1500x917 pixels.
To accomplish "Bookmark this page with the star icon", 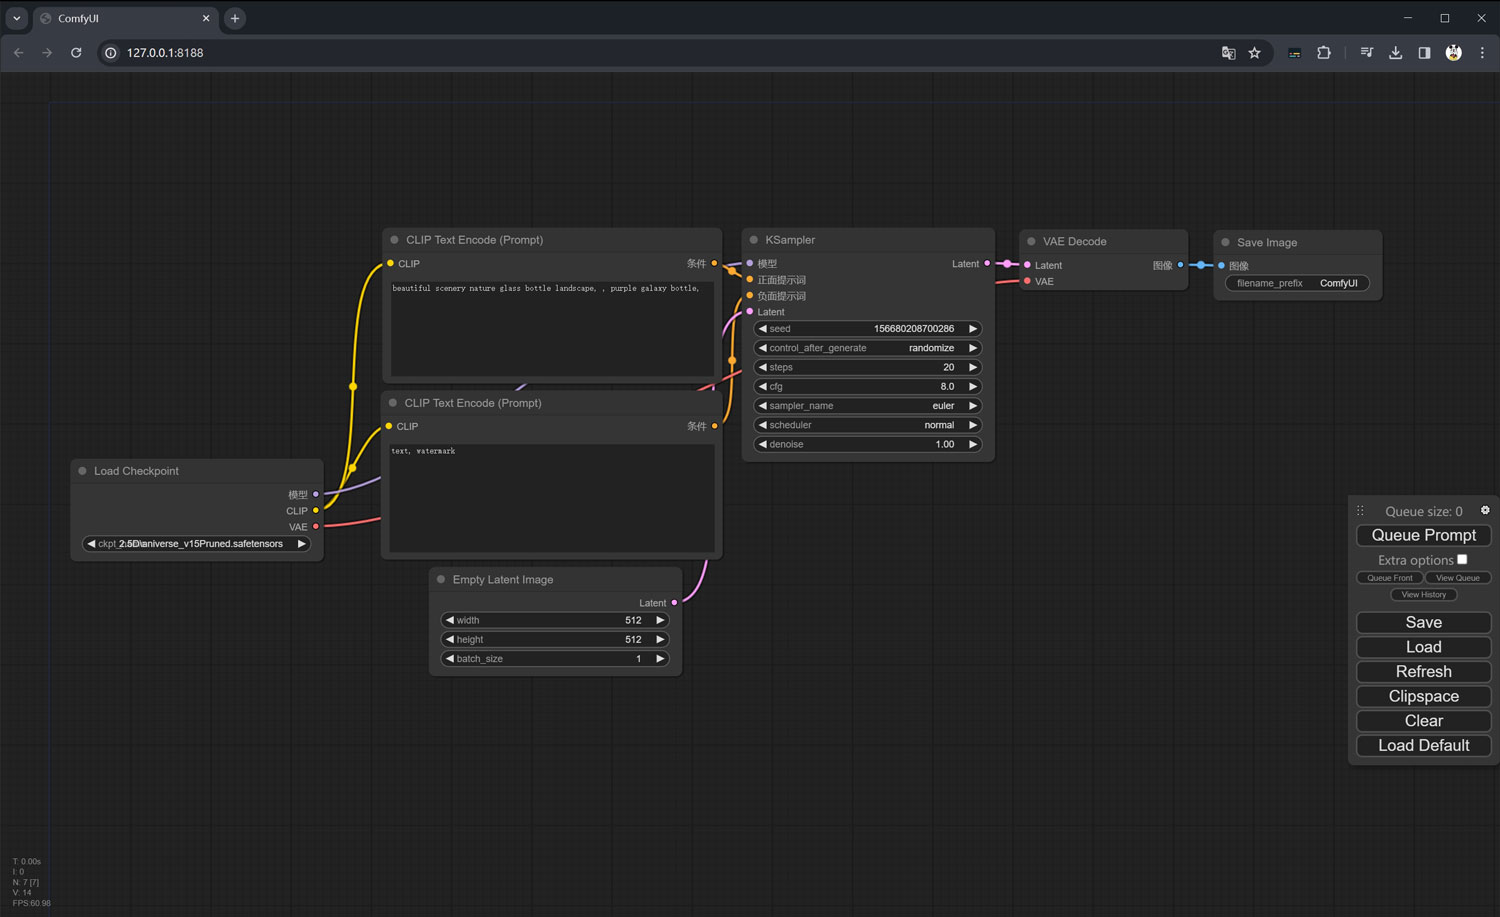I will [1255, 53].
